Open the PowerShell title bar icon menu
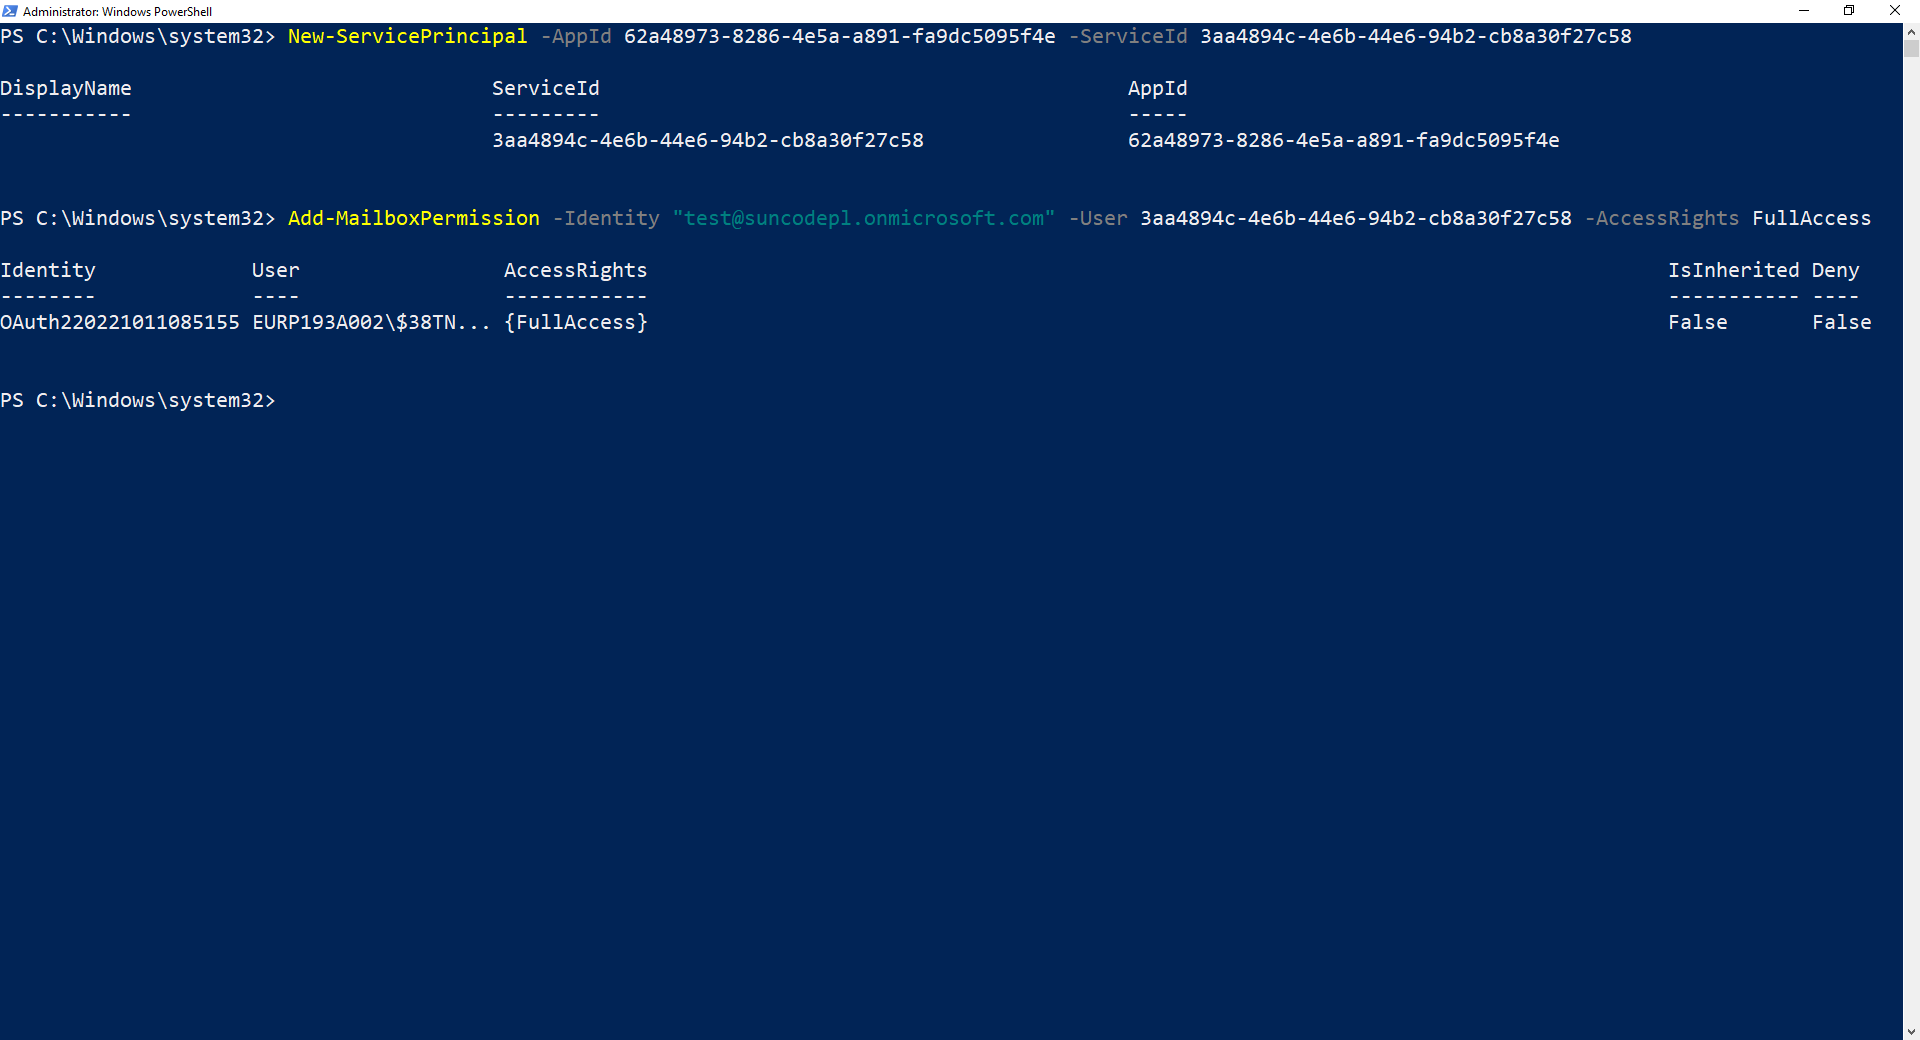This screenshot has height=1040, width=1920. point(10,11)
